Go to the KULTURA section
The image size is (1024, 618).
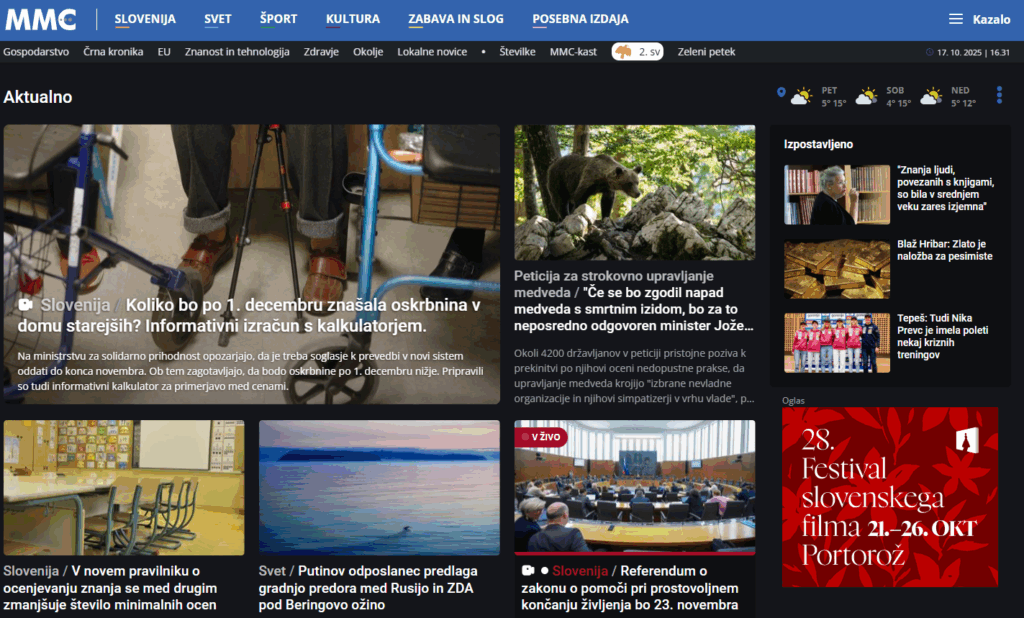(353, 19)
